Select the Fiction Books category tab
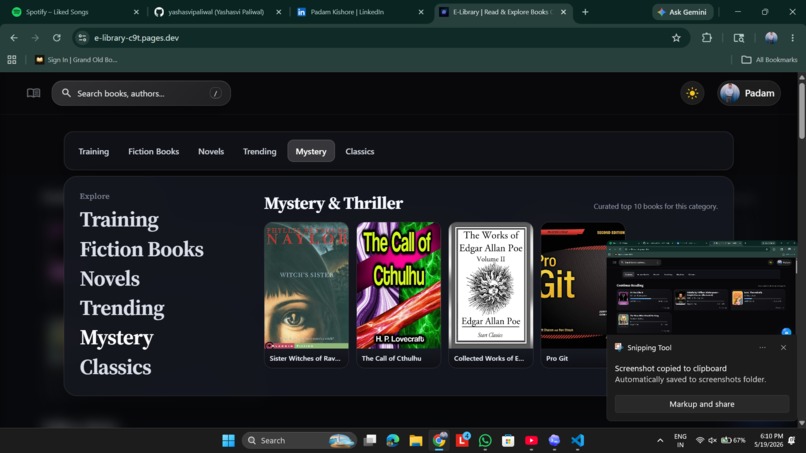The image size is (806, 453). [154, 151]
